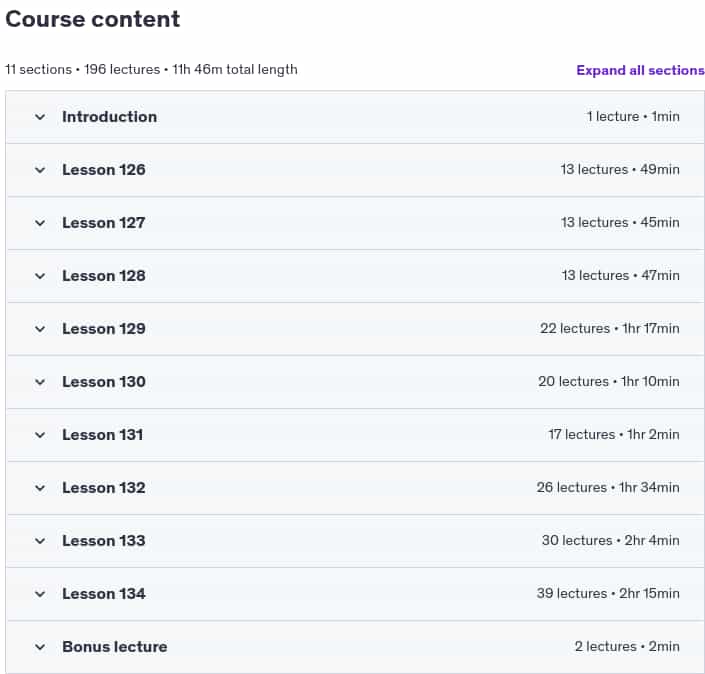Select the Lesson 126 title
705x674 pixels.
pyautogui.click(x=103, y=170)
